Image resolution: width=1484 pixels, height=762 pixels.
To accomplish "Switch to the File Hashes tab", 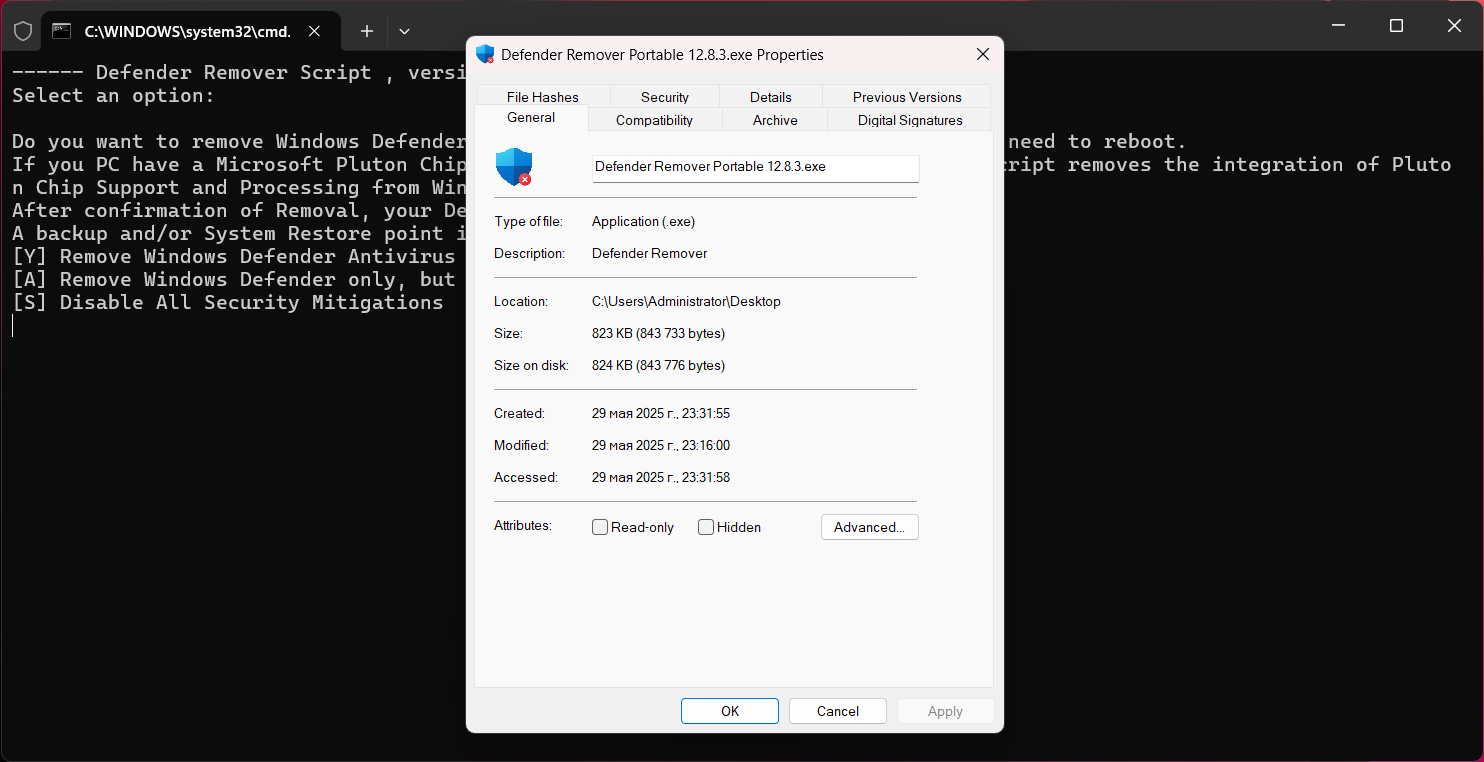I will pos(543,97).
